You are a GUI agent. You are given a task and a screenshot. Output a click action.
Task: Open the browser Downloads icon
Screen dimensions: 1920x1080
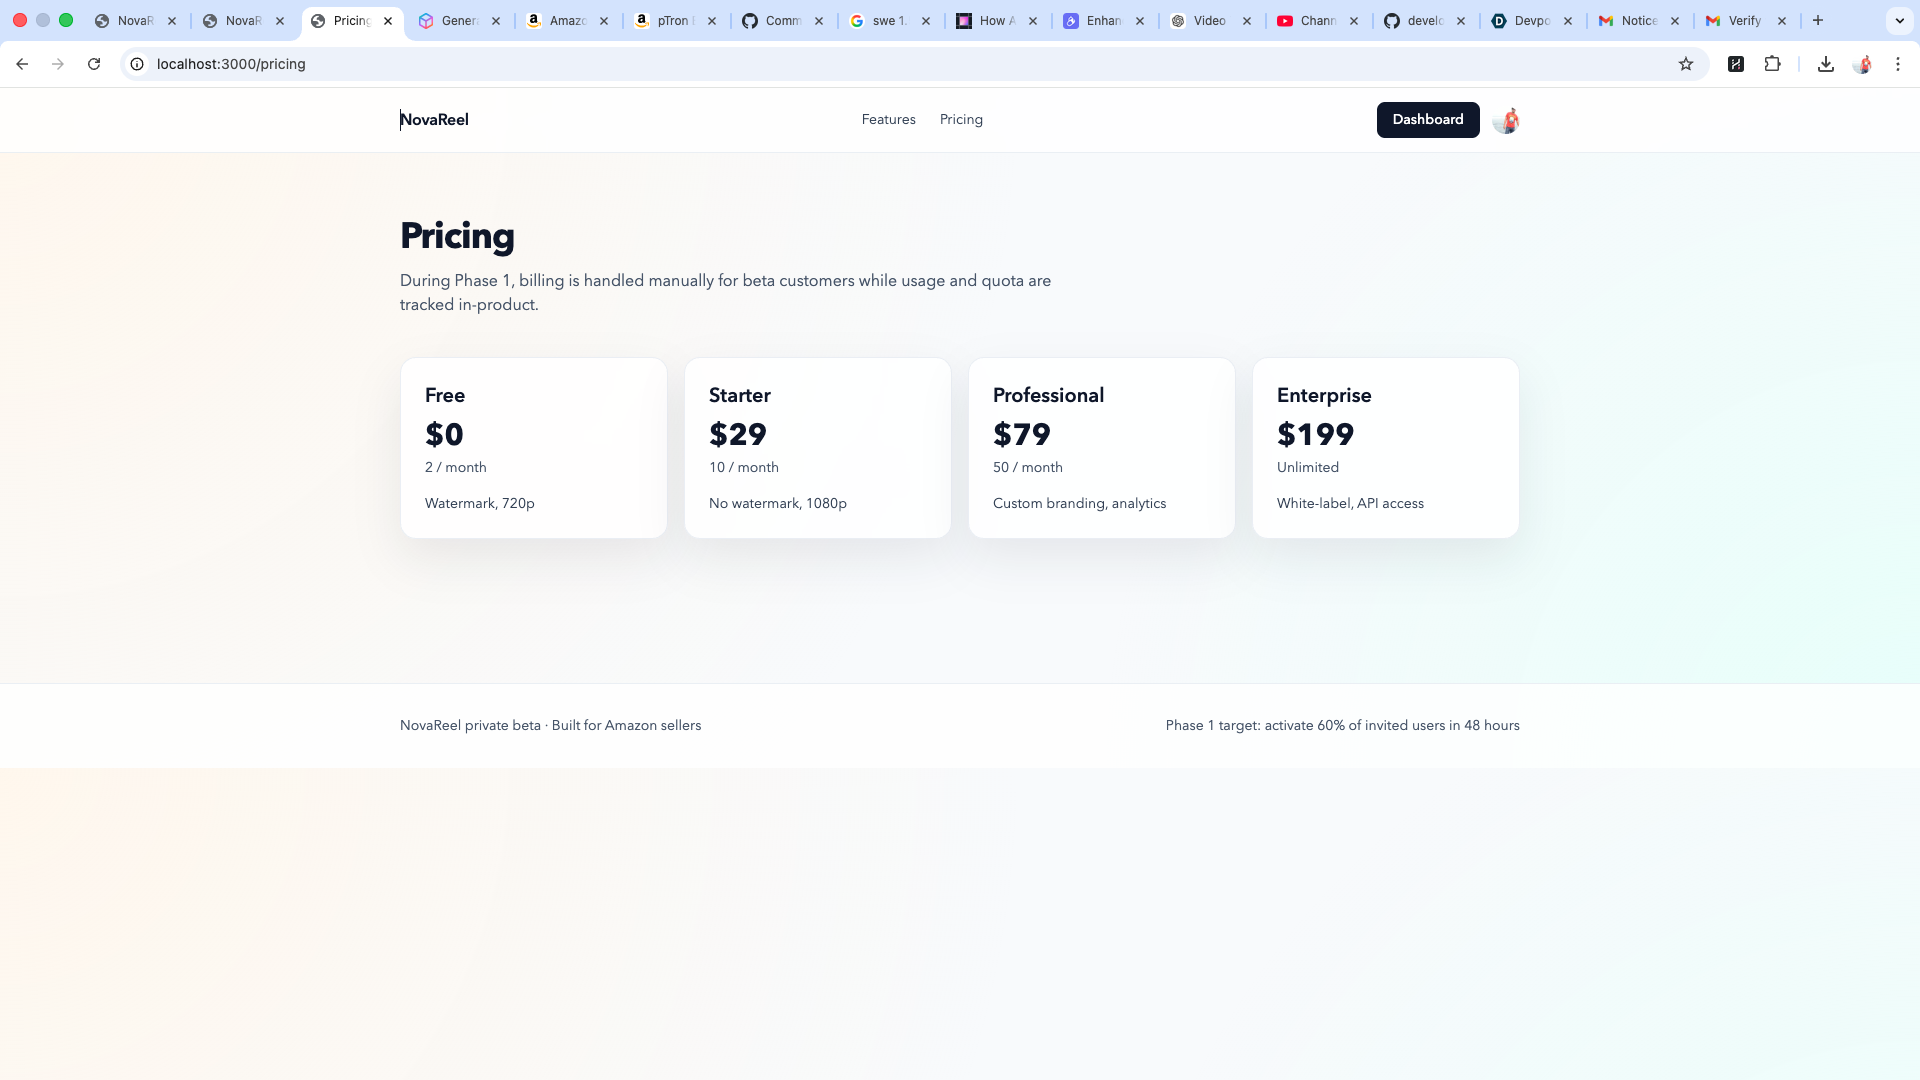coord(1826,64)
